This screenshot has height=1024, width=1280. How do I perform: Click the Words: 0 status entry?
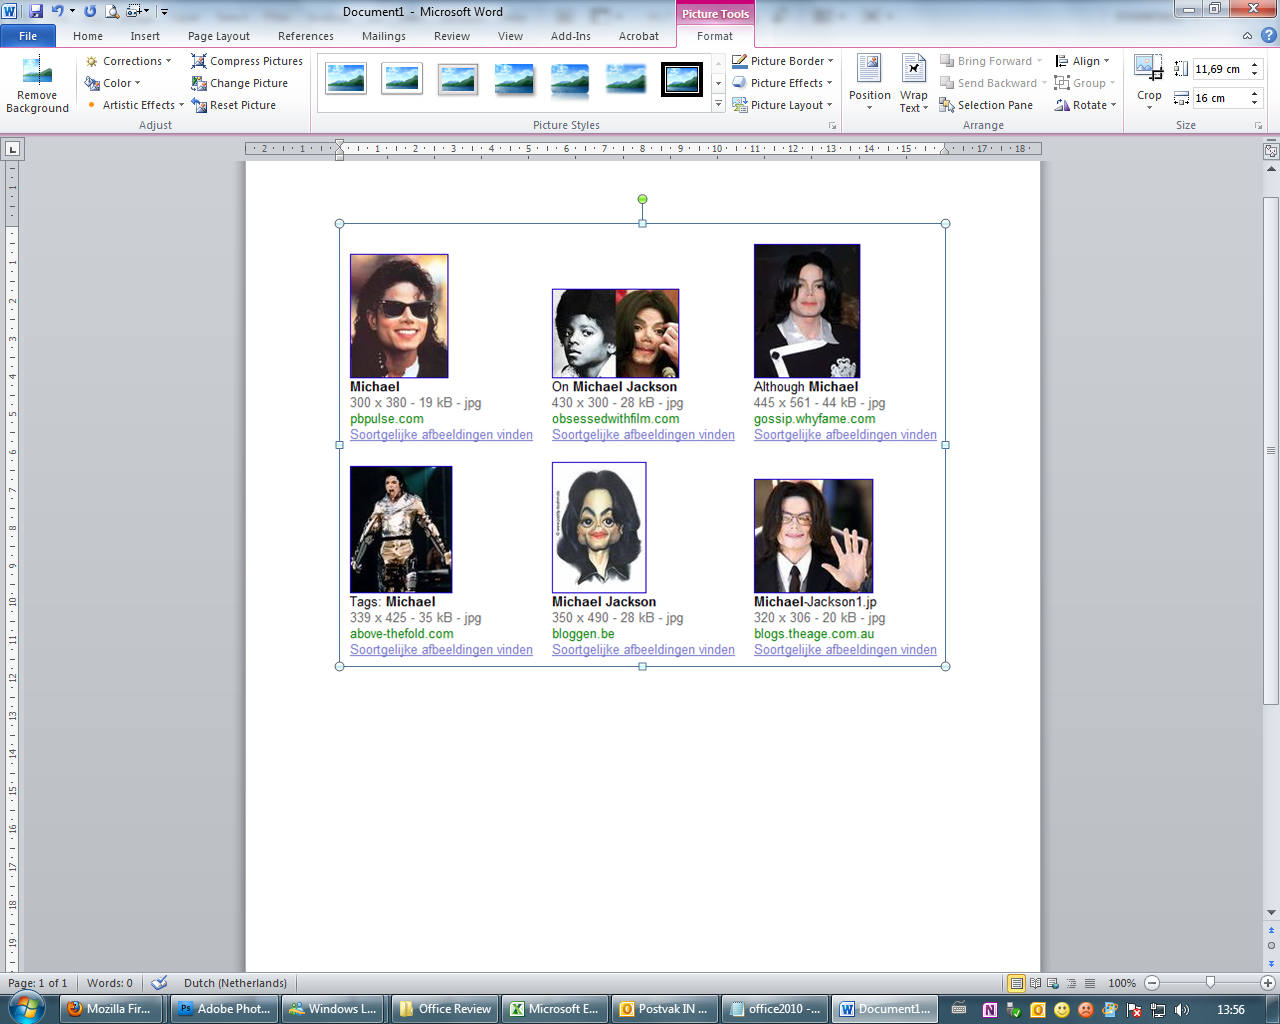pyautogui.click(x=109, y=983)
